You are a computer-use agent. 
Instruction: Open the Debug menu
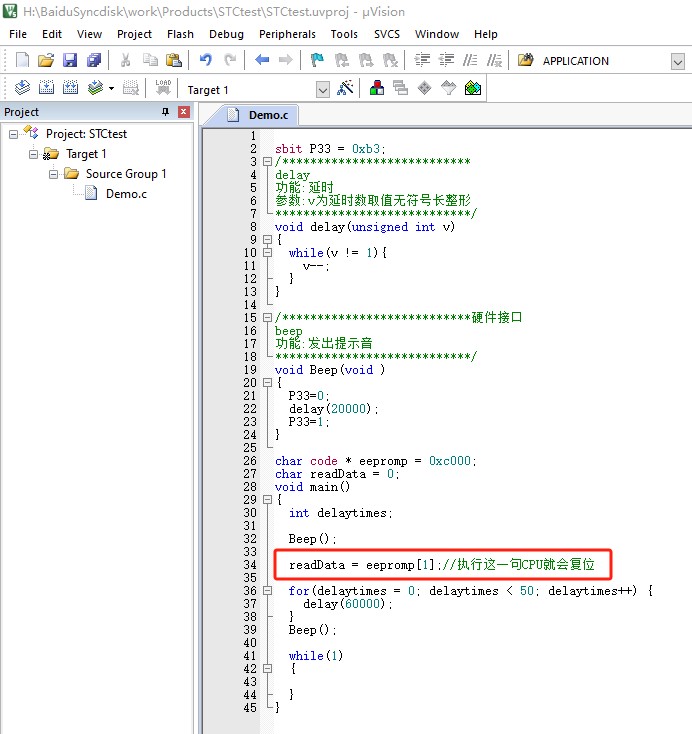[226, 34]
